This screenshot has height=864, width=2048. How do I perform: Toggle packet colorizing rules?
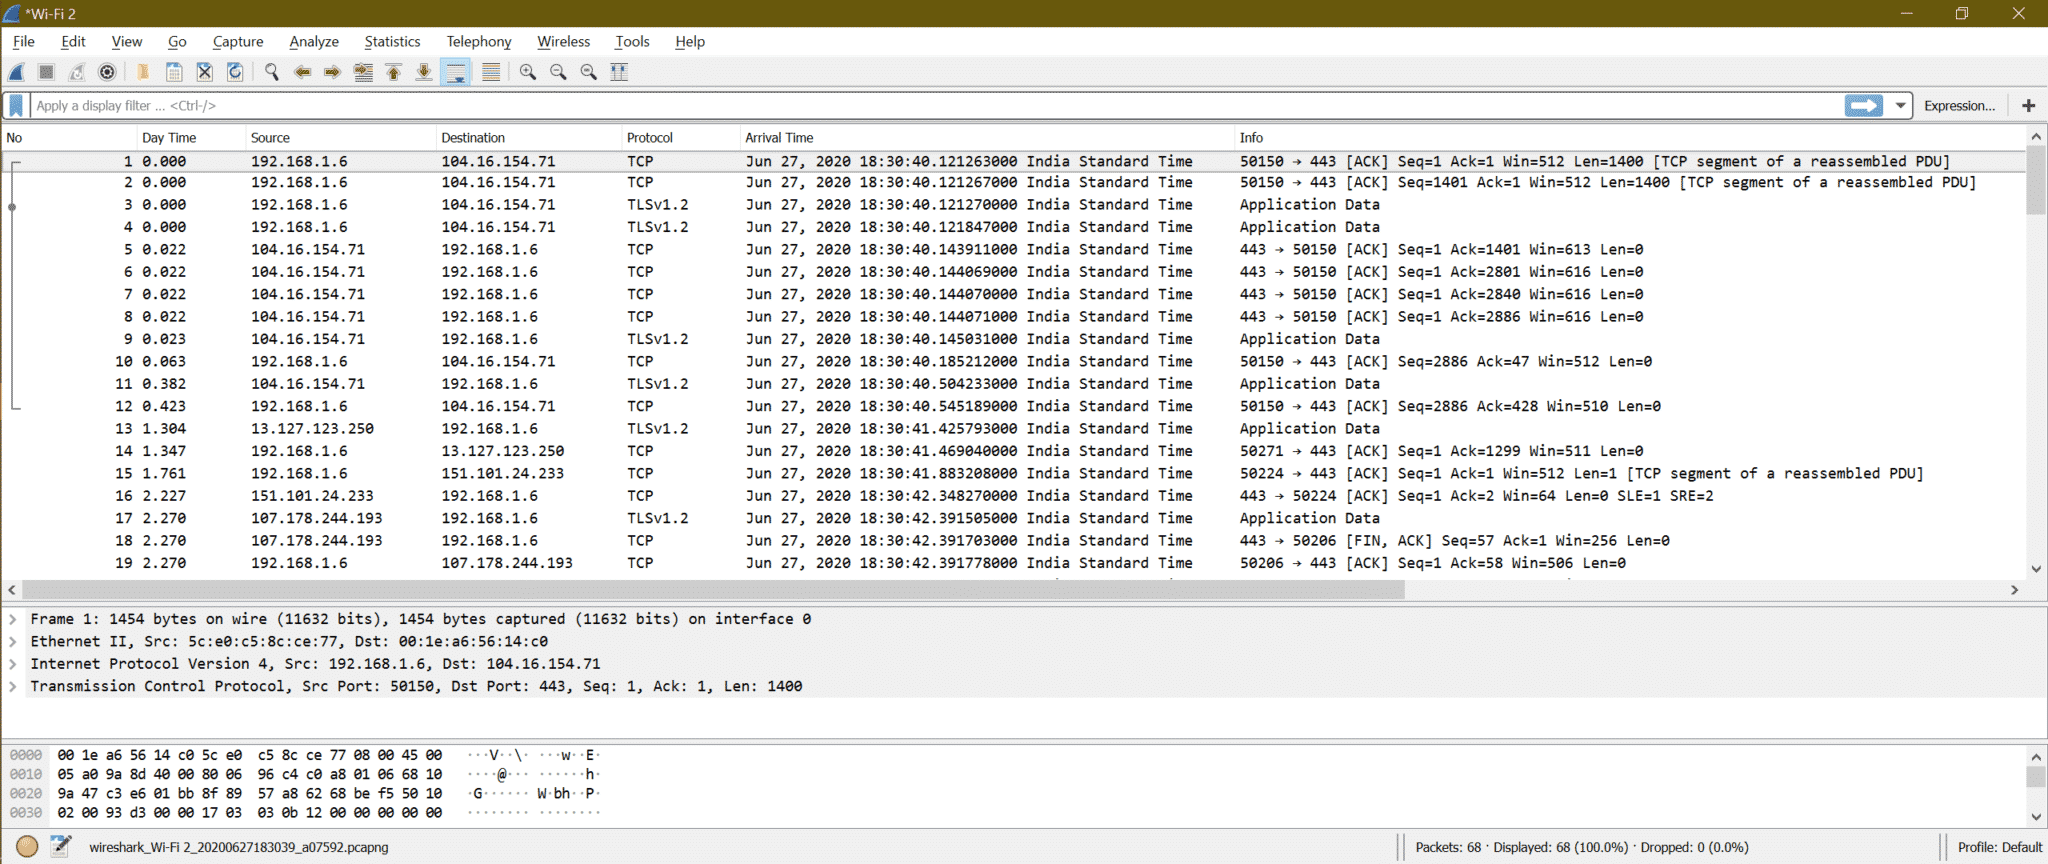pyautogui.click(x=491, y=72)
